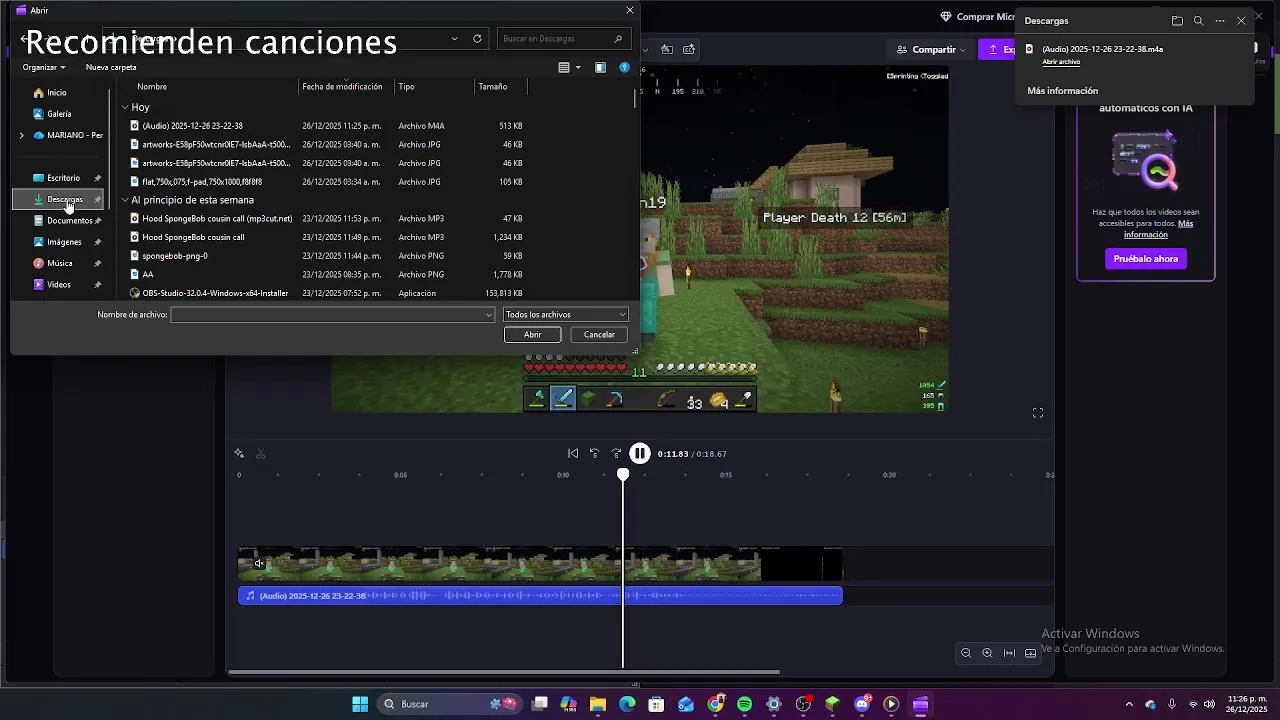Click Pruébalo ahora button
Viewport: 1280px width, 720px height.
coord(1146,259)
